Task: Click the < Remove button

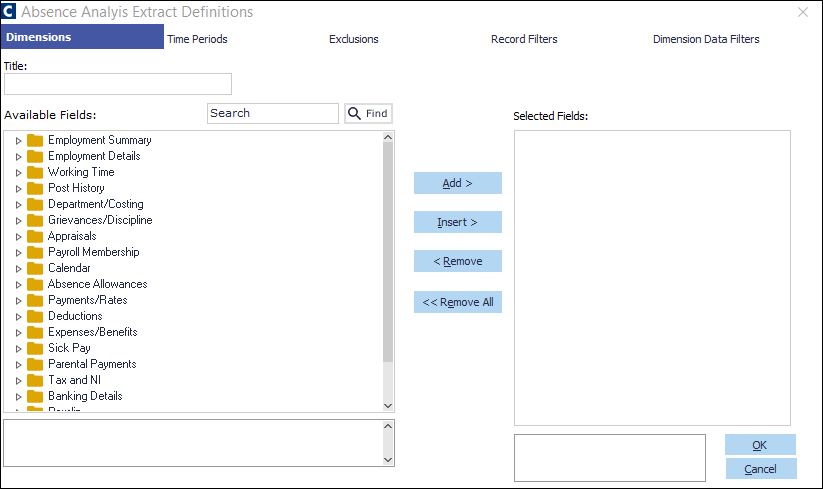Action: tap(458, 261)
